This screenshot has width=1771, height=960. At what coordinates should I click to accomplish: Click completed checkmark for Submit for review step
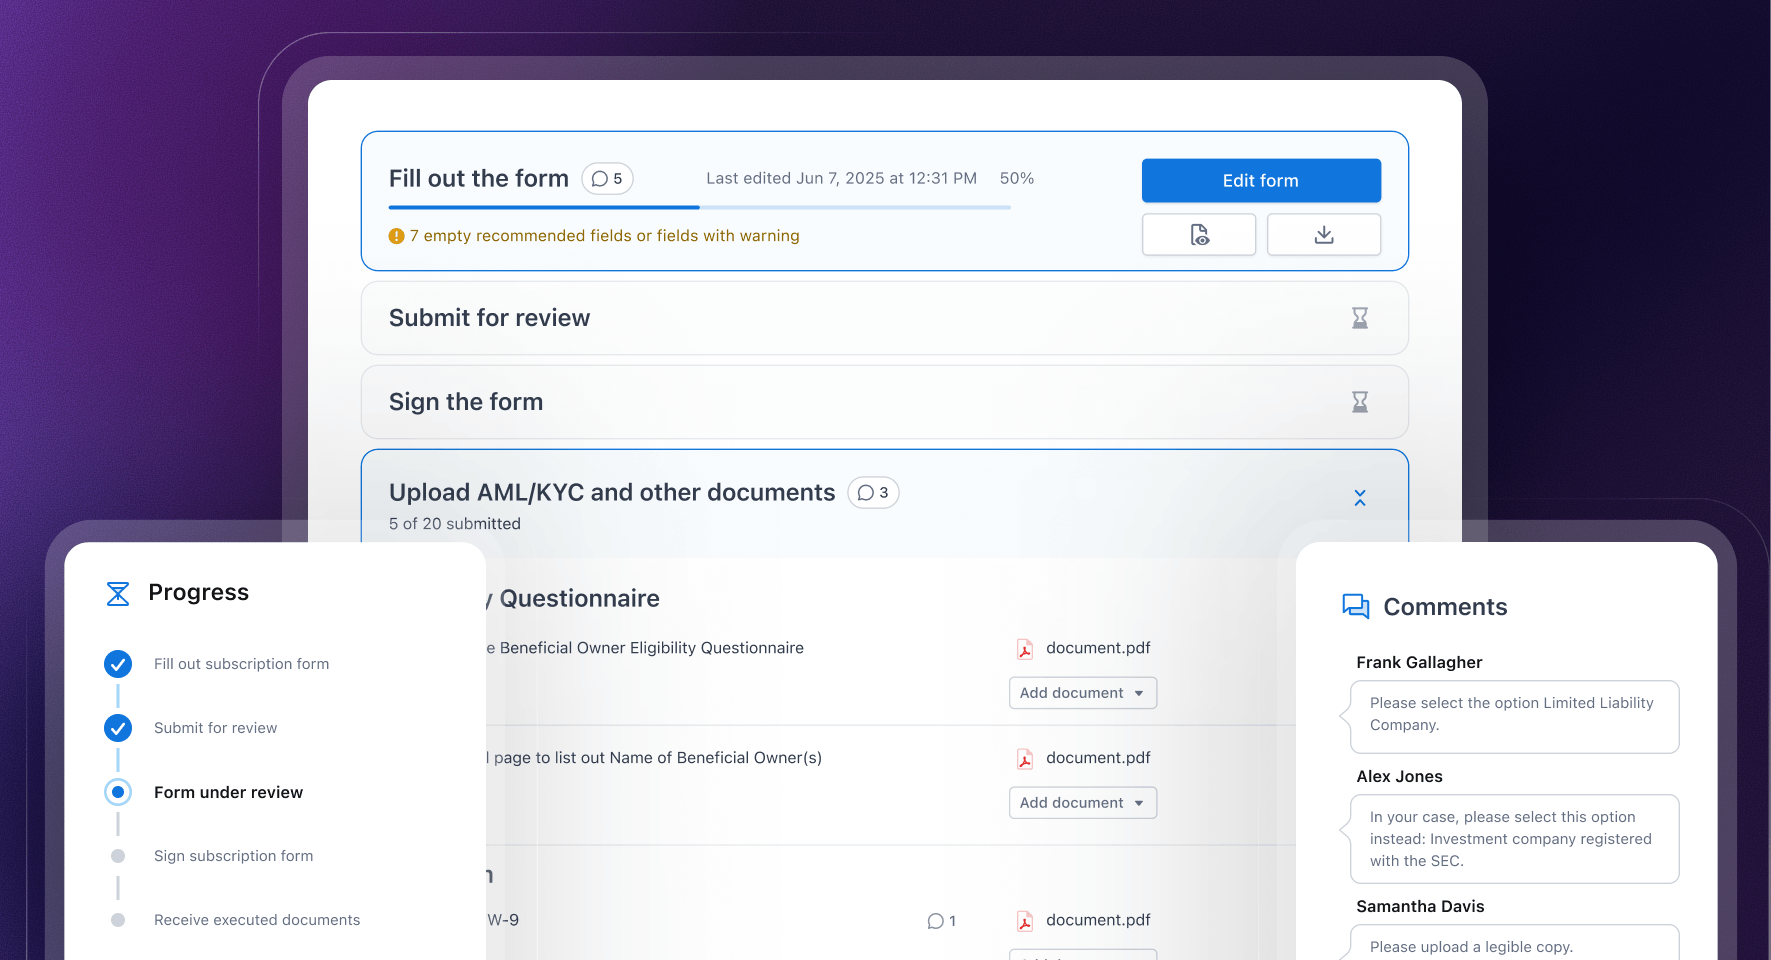pos(118,728)
